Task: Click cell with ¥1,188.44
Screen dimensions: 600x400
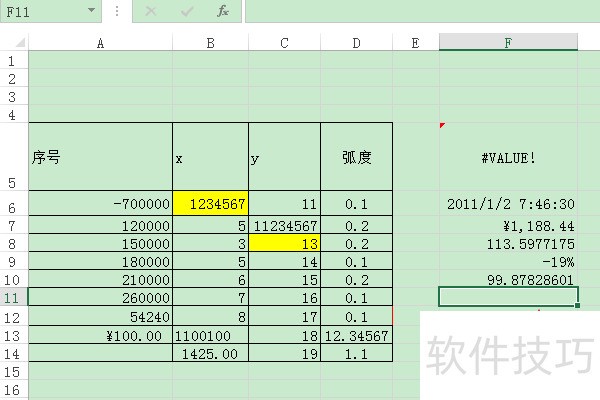Action: 508,225
